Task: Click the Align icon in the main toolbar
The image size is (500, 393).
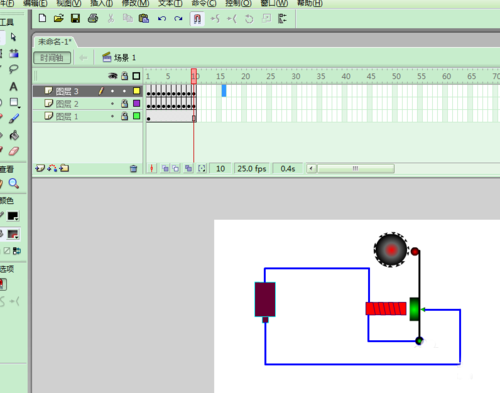Action: coord(282,18)
